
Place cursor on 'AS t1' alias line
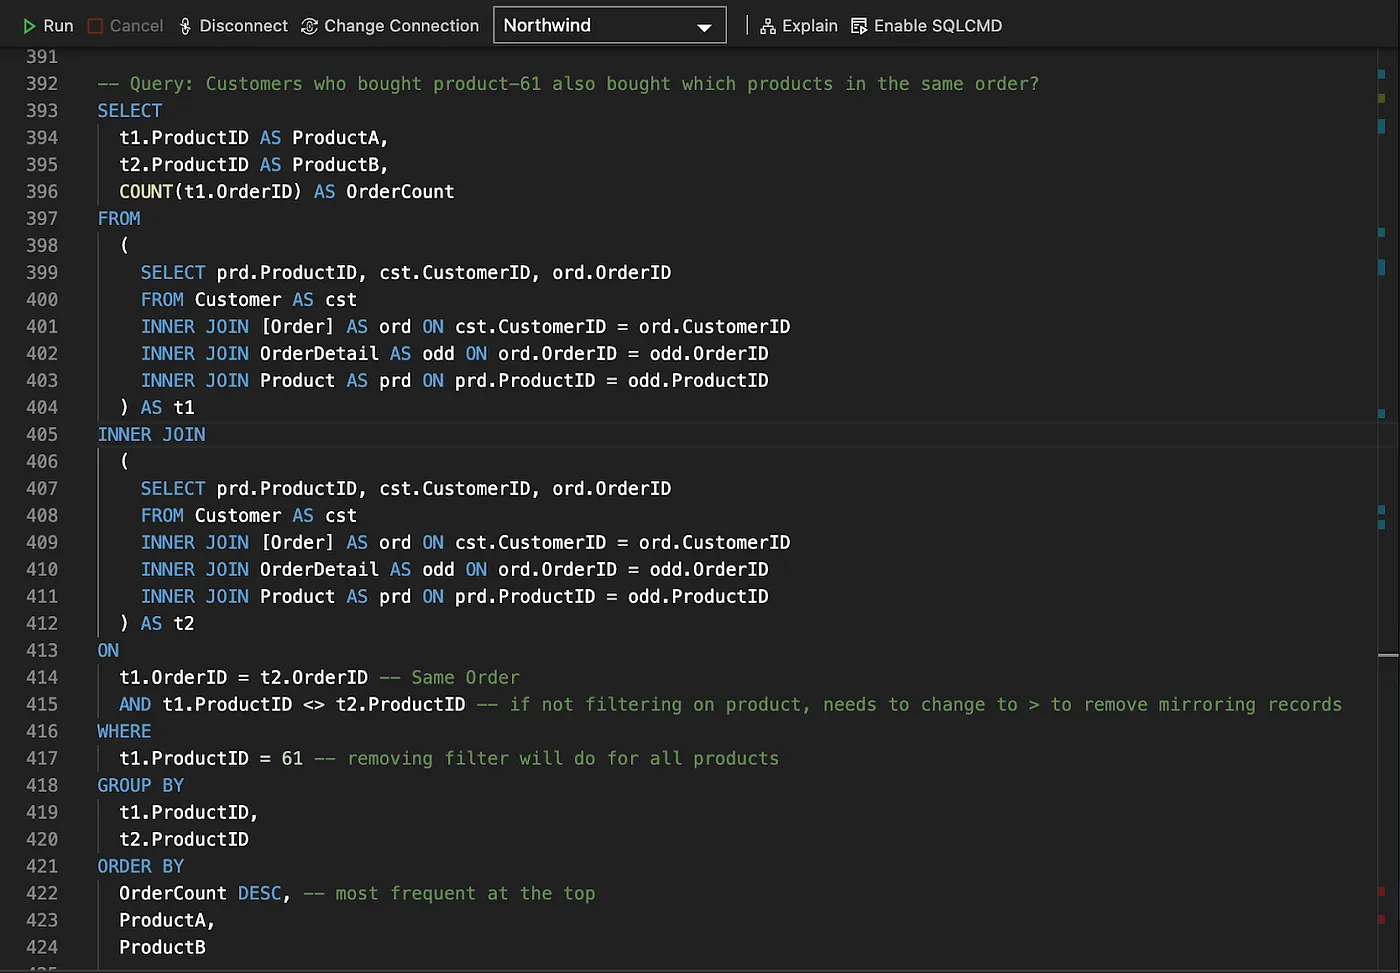157,408
